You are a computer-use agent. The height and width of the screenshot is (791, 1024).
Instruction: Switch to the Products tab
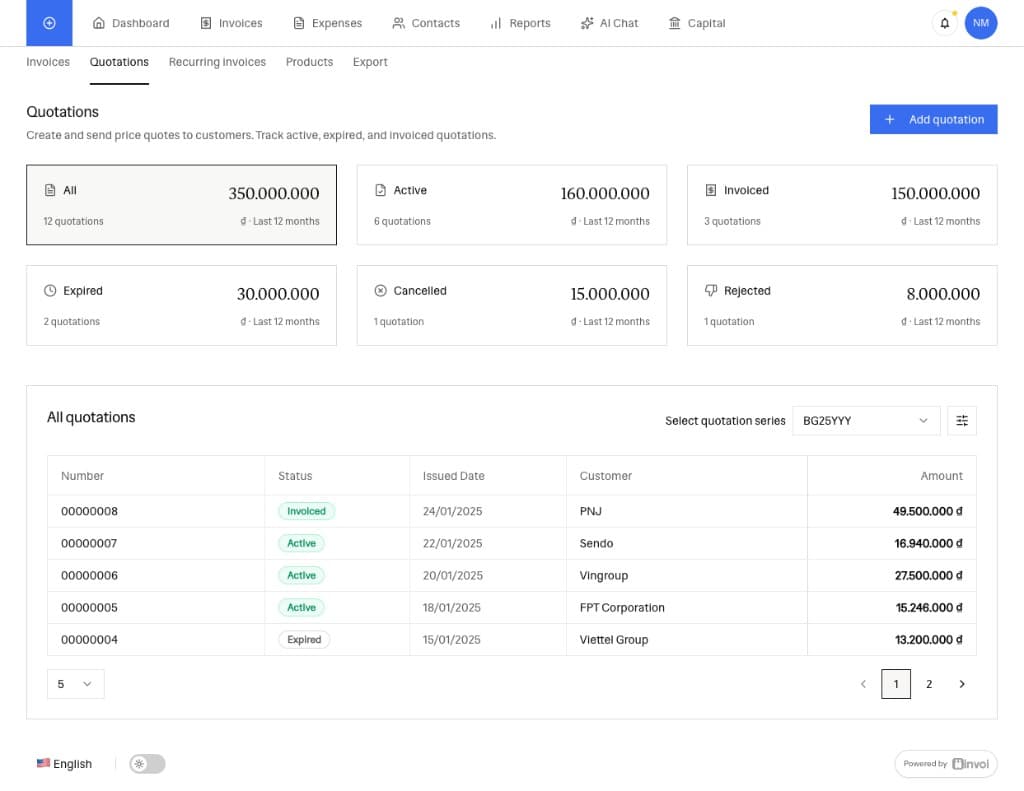tap(309, 62)
